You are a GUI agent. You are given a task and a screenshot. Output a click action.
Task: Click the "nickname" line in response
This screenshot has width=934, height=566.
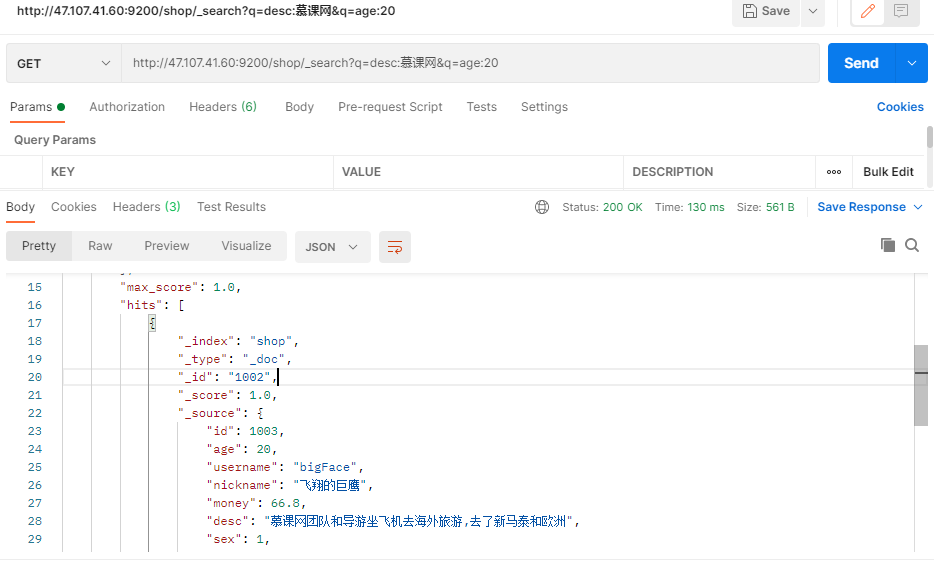(x=289, y=486)
